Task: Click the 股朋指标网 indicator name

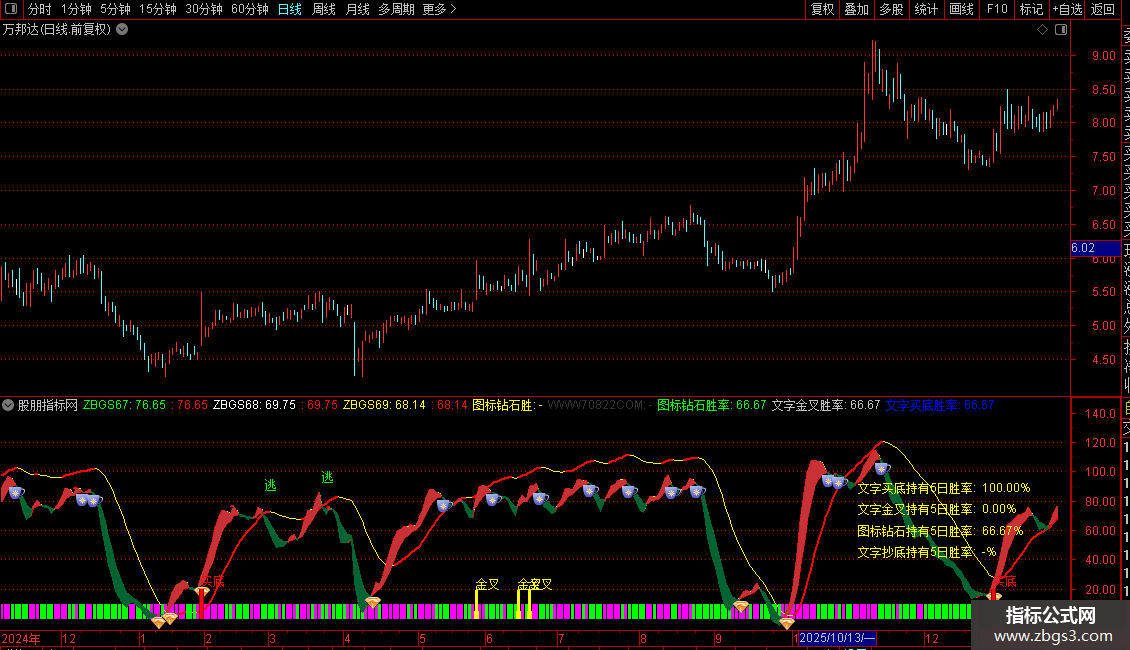Action: tap(48, 405)
